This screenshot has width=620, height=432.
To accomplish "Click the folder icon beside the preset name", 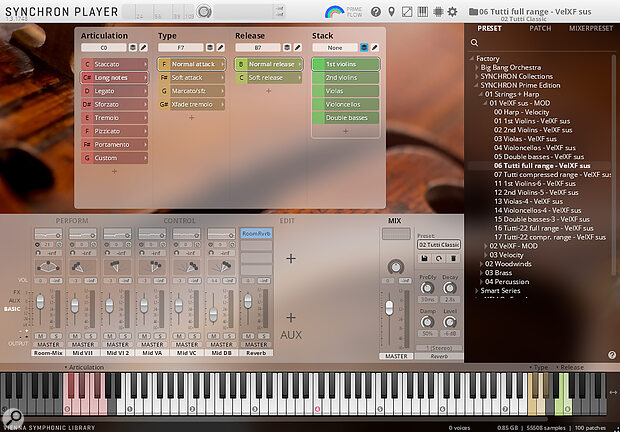I will [x=473, y=12].
